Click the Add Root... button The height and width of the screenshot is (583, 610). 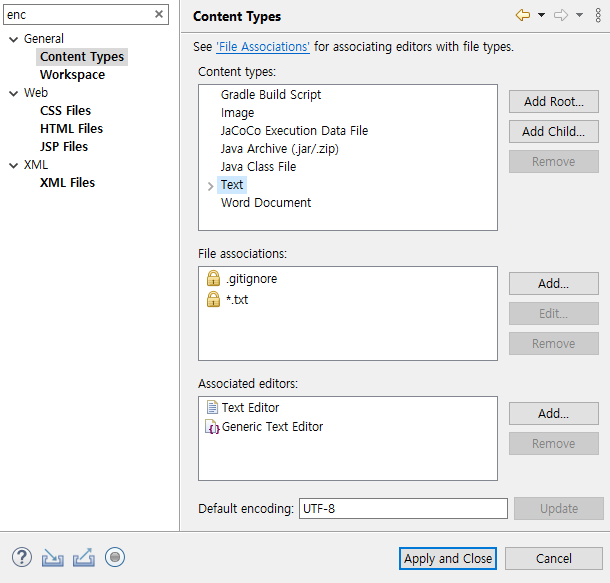[x=554, y=102]
